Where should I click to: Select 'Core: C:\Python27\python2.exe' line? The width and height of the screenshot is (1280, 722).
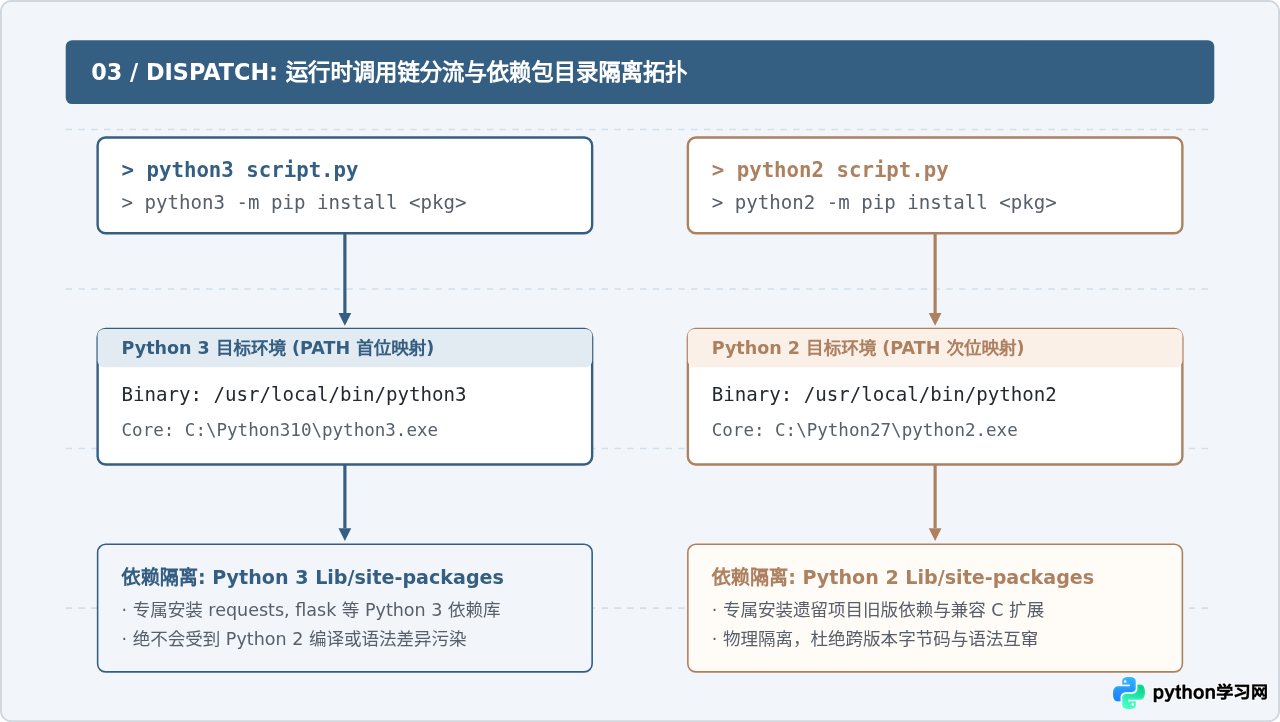tap(865, 430)
